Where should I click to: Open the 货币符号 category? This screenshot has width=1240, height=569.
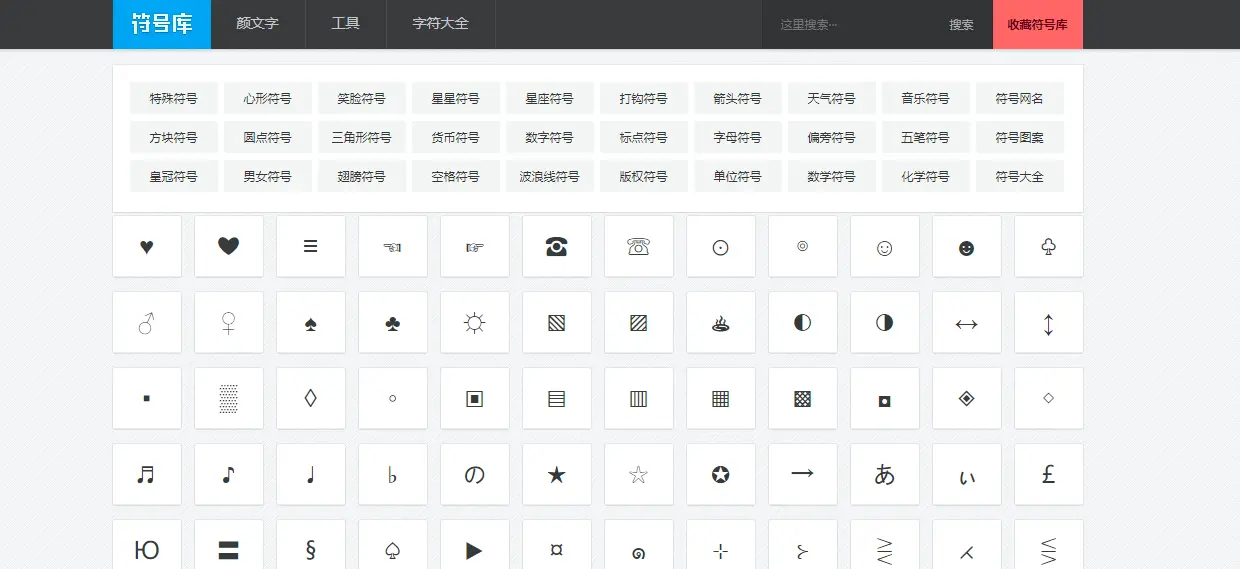456,137
